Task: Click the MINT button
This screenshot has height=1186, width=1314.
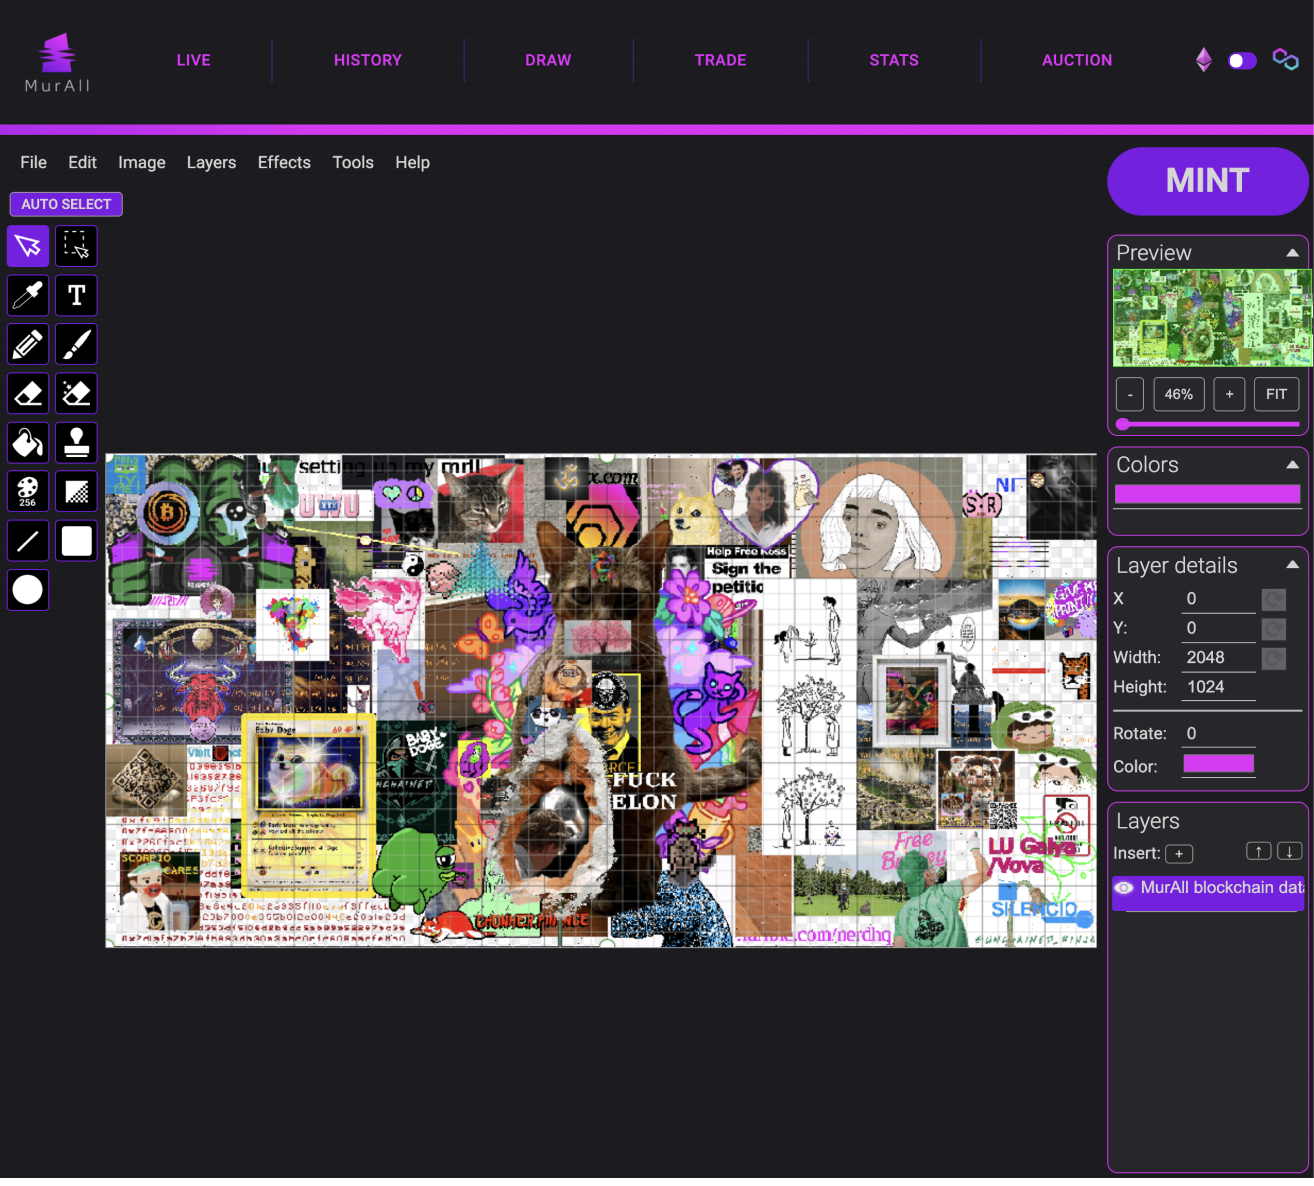Action: click(x=1208, y=181)
